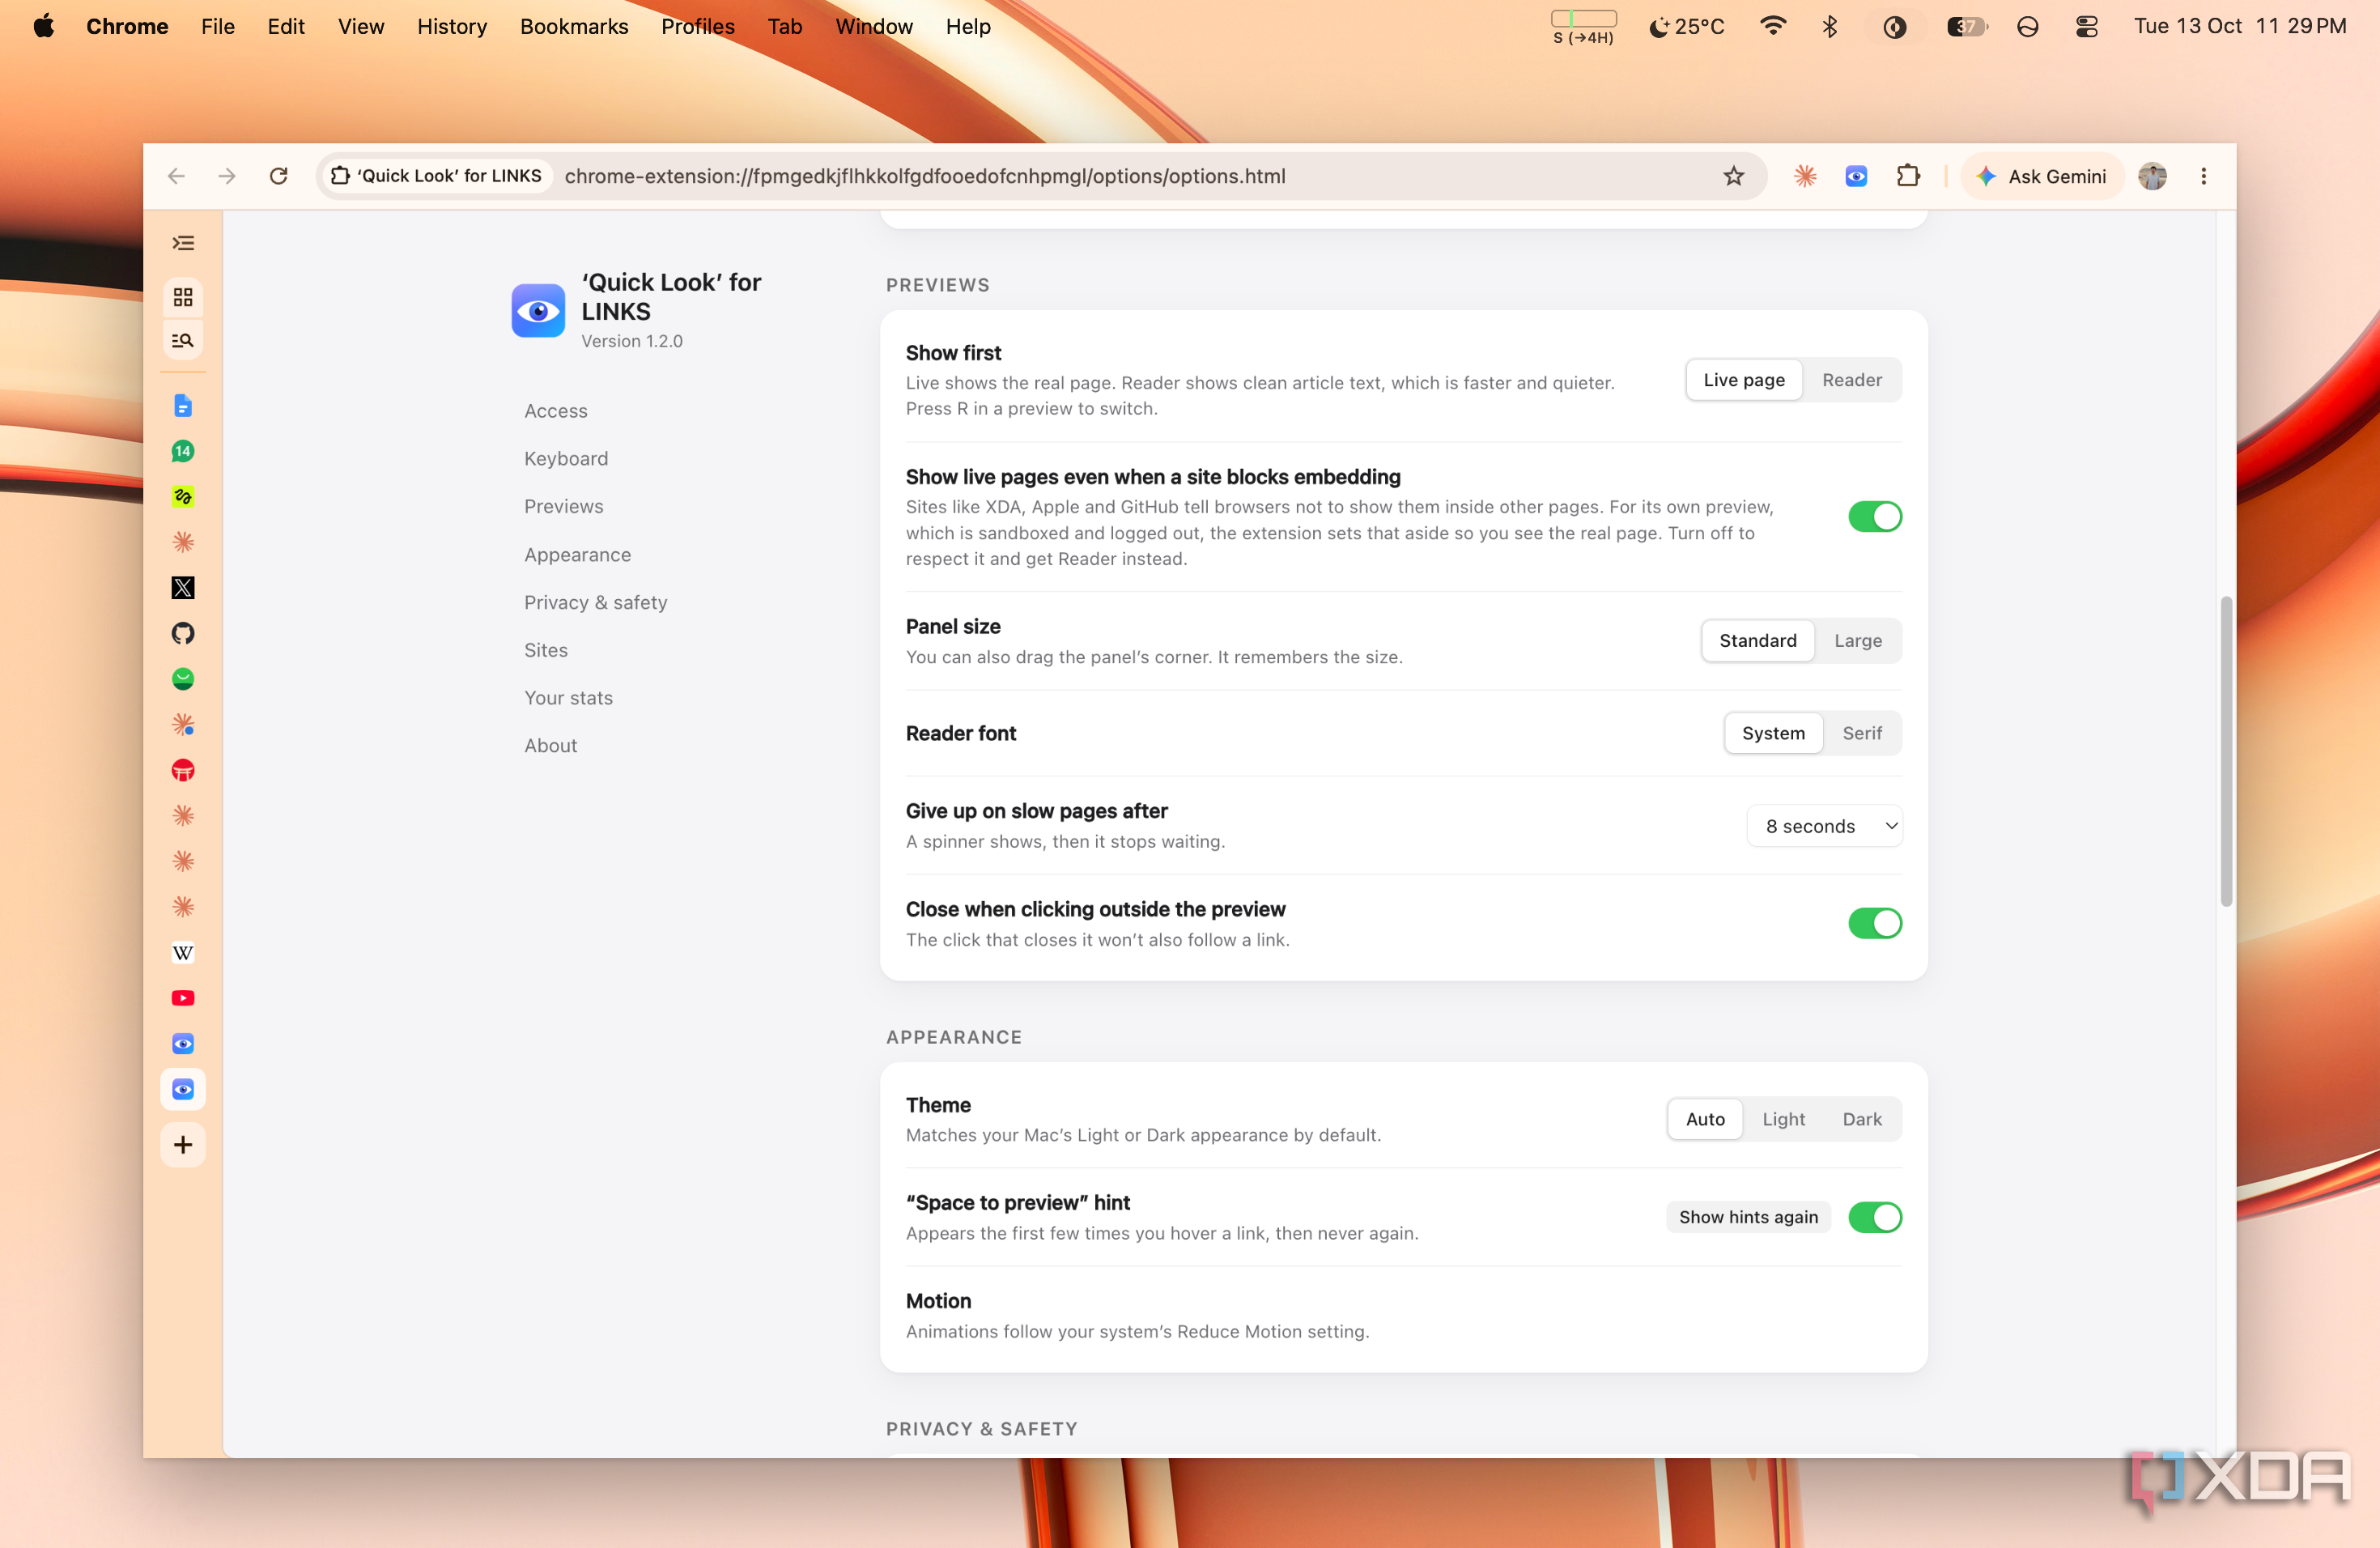This screenshot has width=2380, height=1548.
Task: Bookmark this page with the star icon
Action: 1734,176
